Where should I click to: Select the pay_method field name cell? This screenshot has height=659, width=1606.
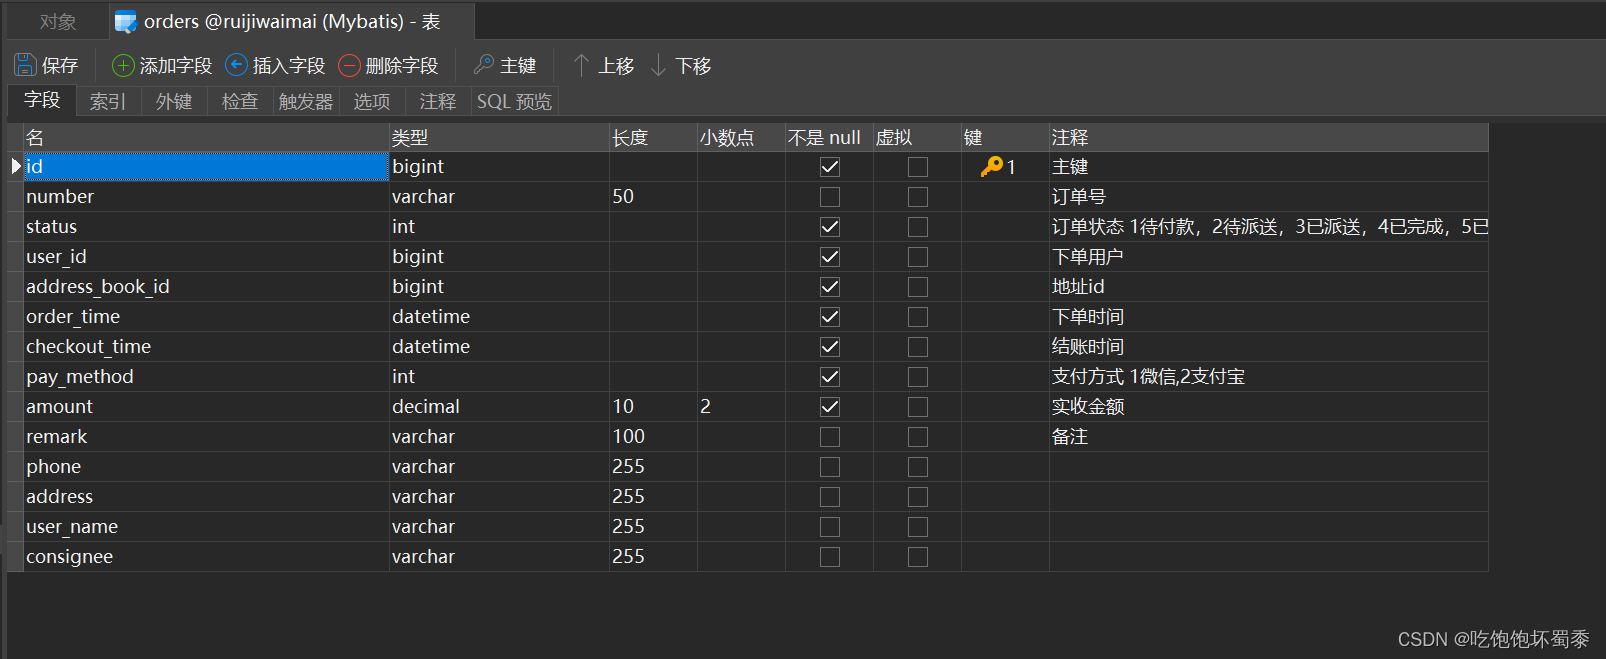pos(206,377)
